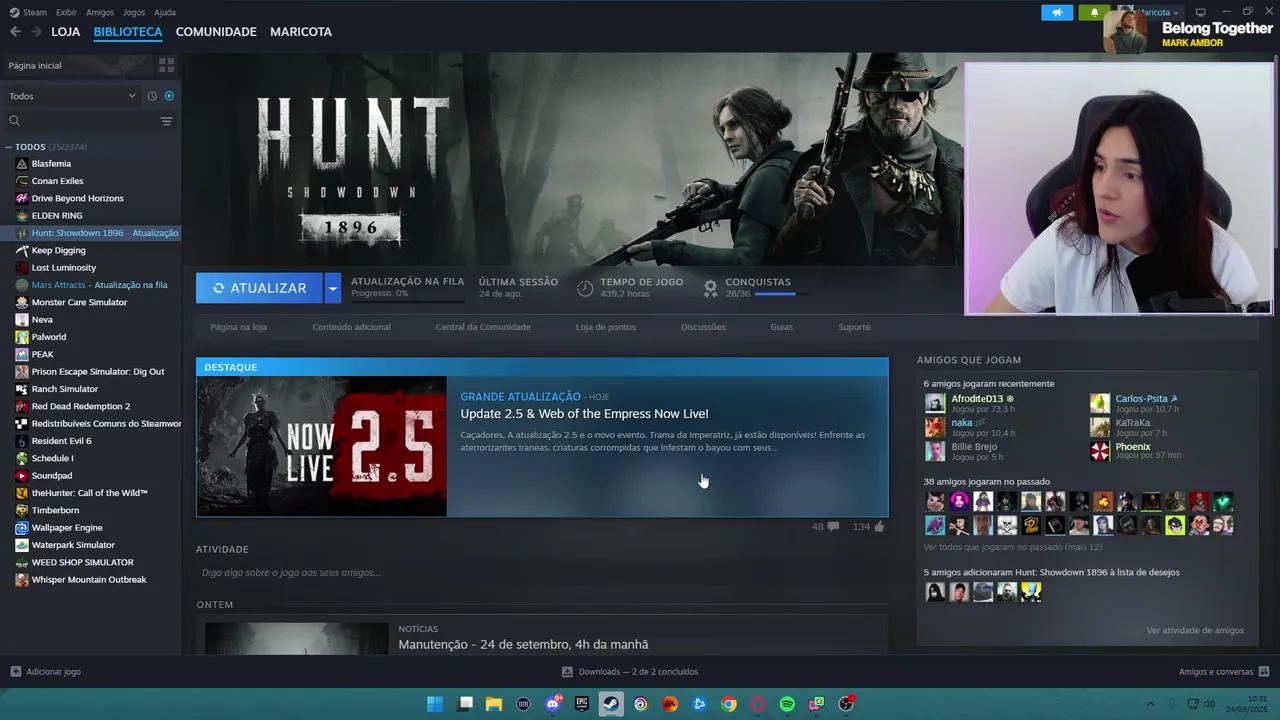1280x720 pixels.
Task: Open Spotify from the taskbar
Action: [x=787, y=704]
